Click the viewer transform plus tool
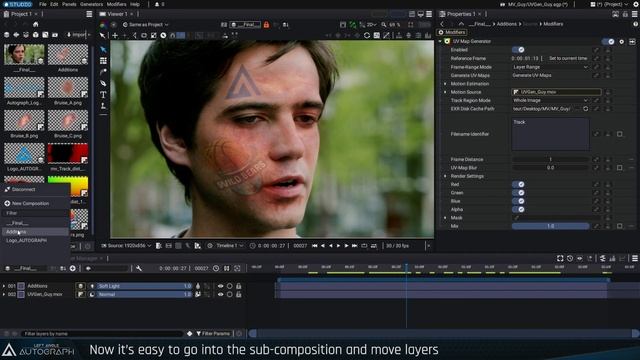640x360 pixels. click(115, 36)
